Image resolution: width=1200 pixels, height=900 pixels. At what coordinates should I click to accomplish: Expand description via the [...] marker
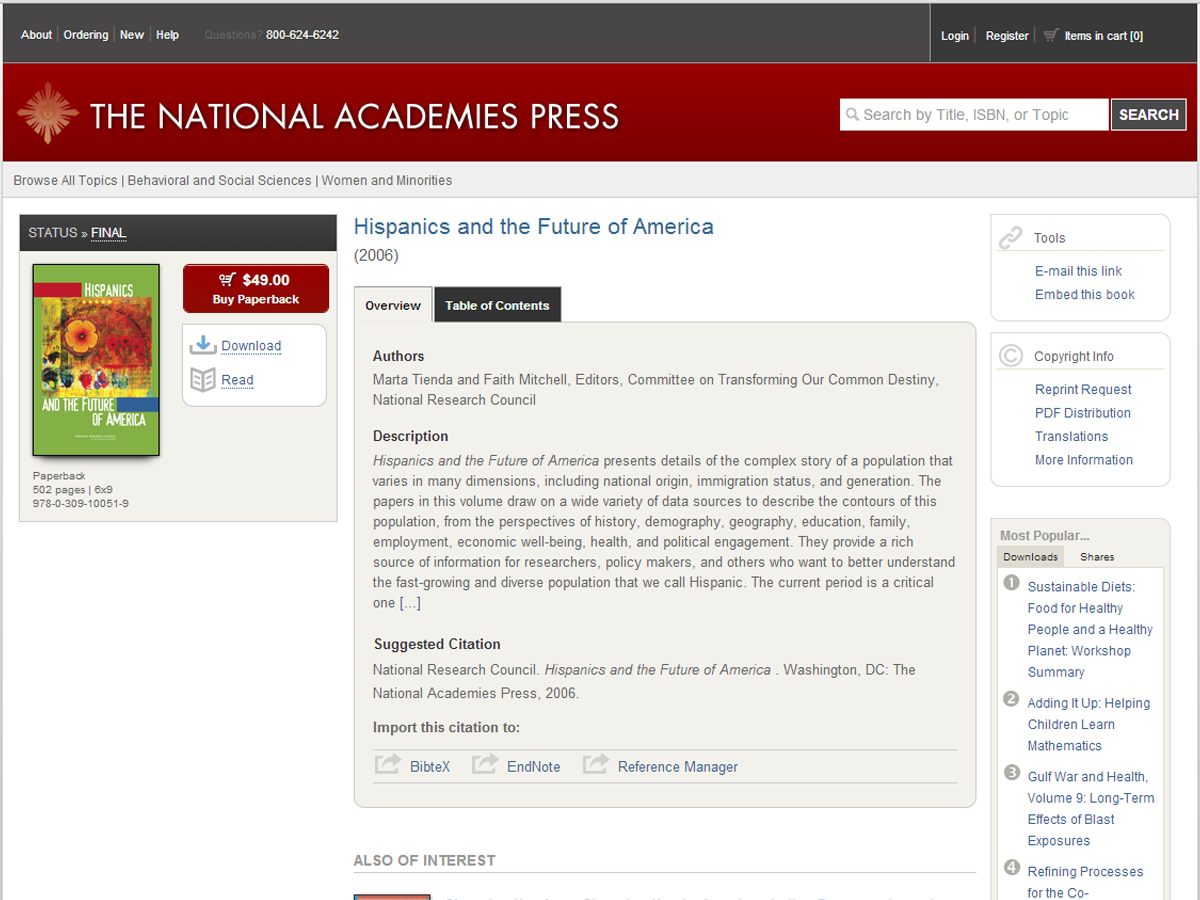[x=410, y=603]
